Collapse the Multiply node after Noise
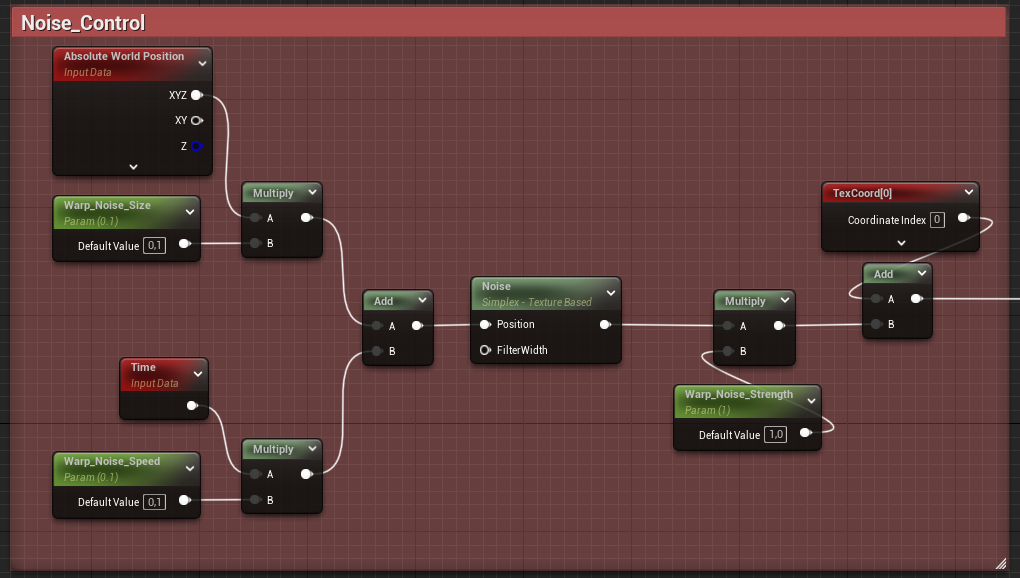 [785, 300]
